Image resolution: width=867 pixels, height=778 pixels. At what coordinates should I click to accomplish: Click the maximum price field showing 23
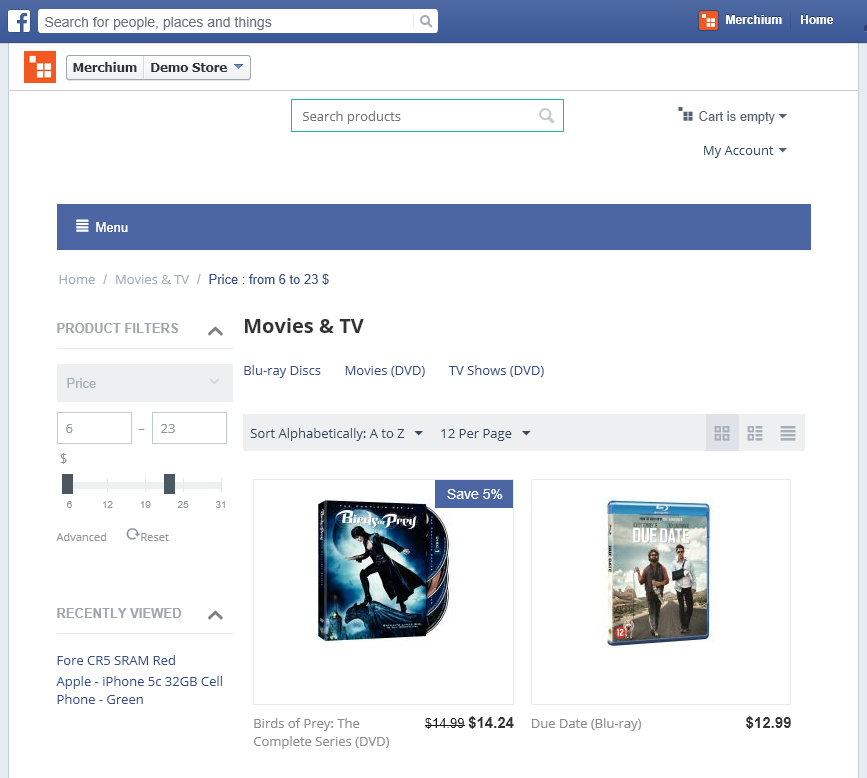point(189,428)
